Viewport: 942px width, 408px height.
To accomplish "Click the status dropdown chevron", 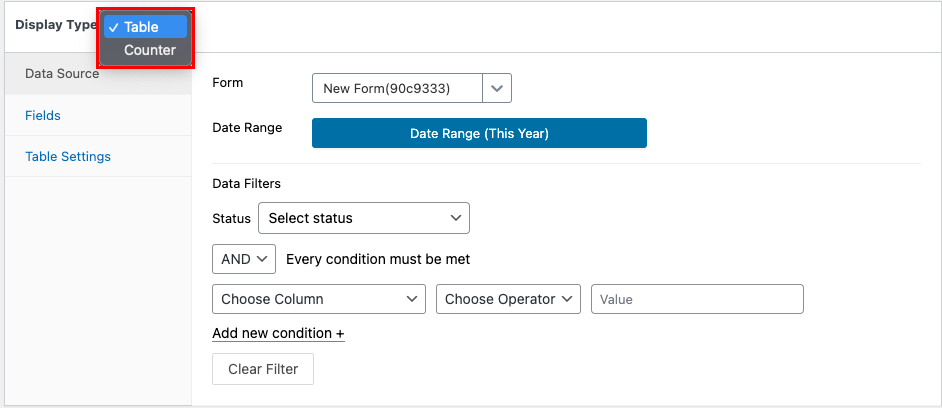I will pyautogui.click(x=455, y=218).
